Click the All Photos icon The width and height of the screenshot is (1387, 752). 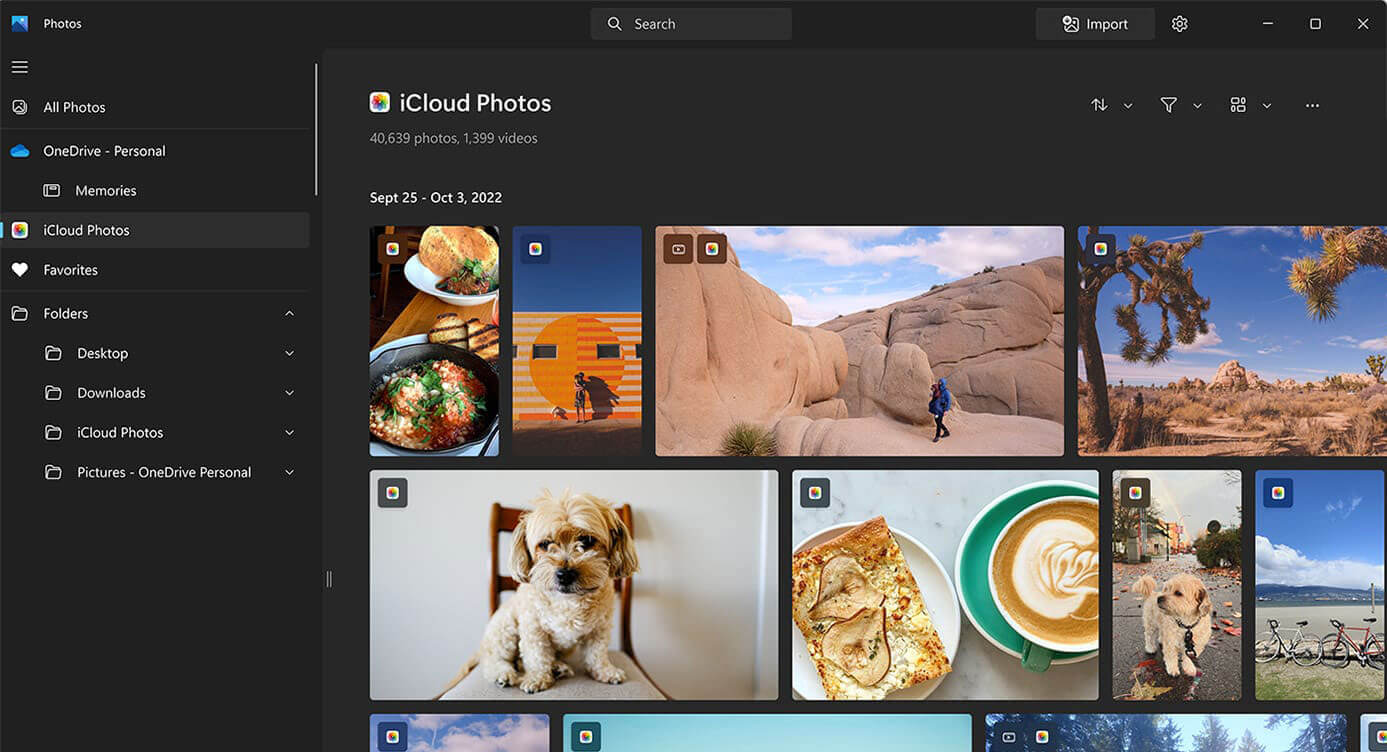[20, 107]
